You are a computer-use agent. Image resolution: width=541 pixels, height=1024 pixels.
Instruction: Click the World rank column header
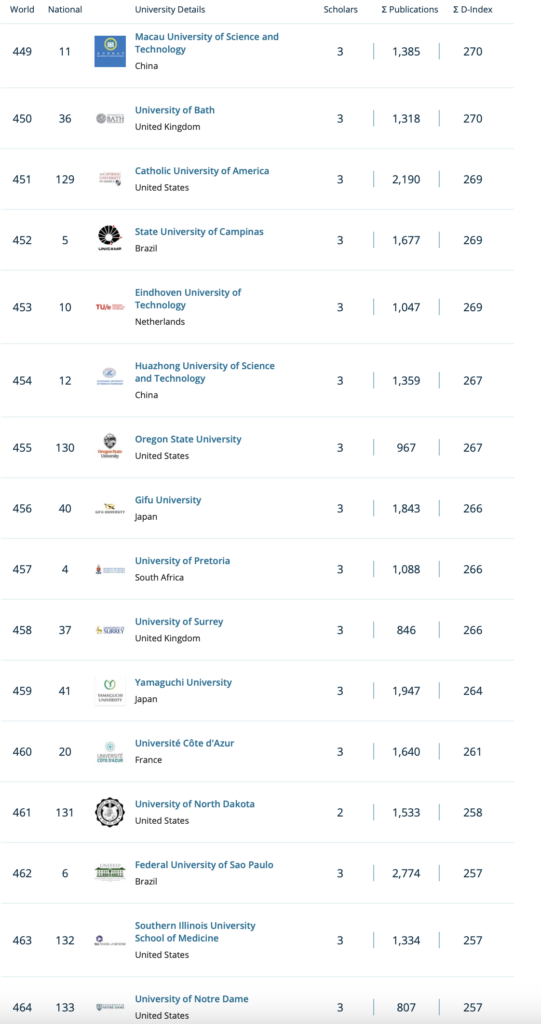click(x=22, y=10)
